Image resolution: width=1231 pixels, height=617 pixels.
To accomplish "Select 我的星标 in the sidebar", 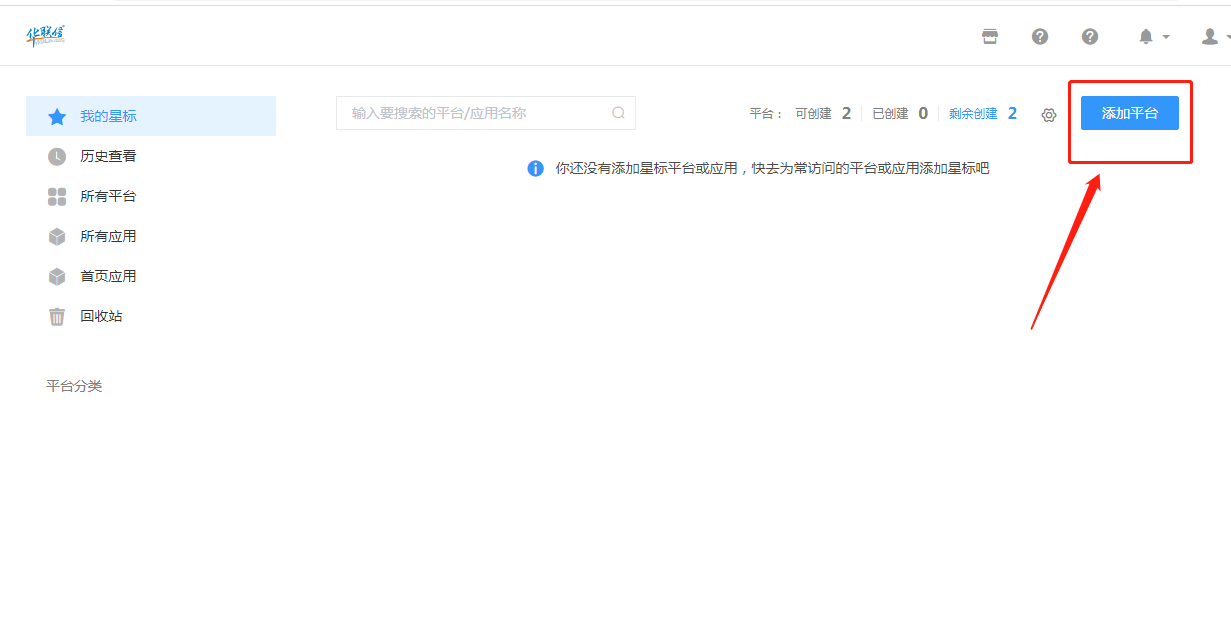I will click(151, 116).
